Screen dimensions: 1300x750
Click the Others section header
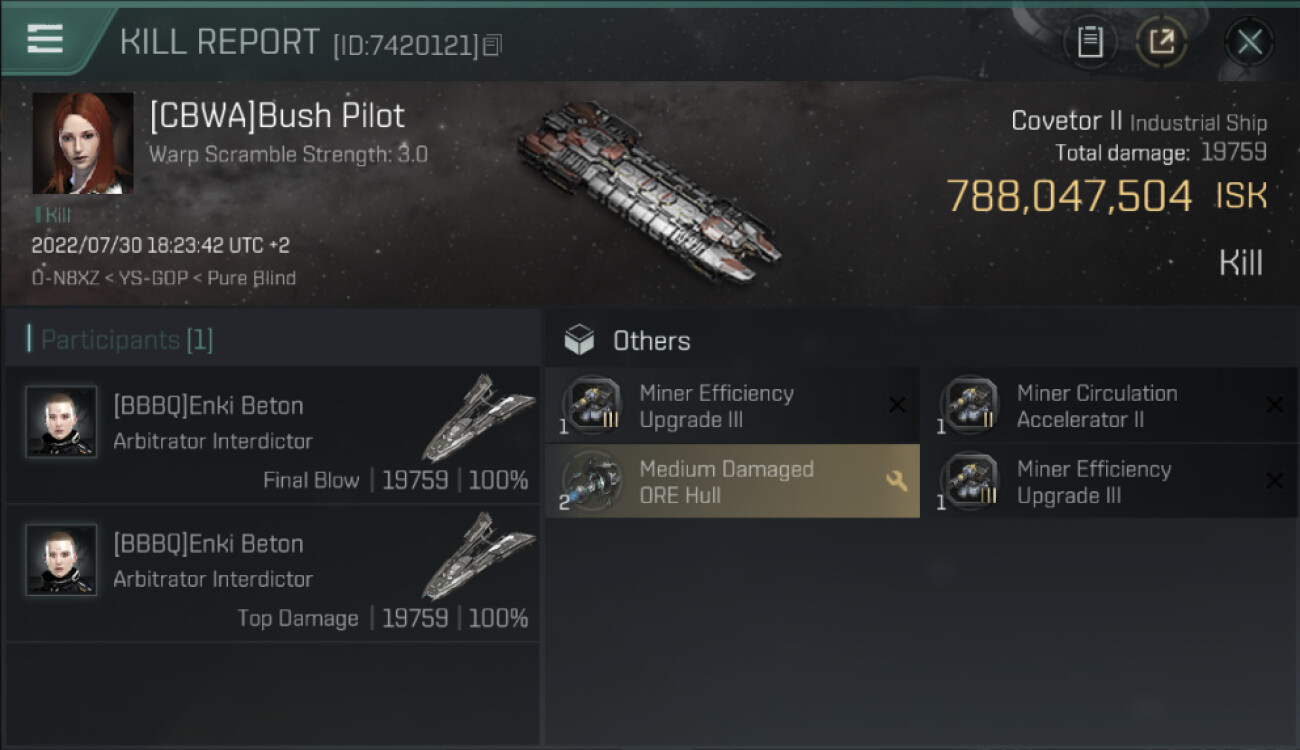651,341
